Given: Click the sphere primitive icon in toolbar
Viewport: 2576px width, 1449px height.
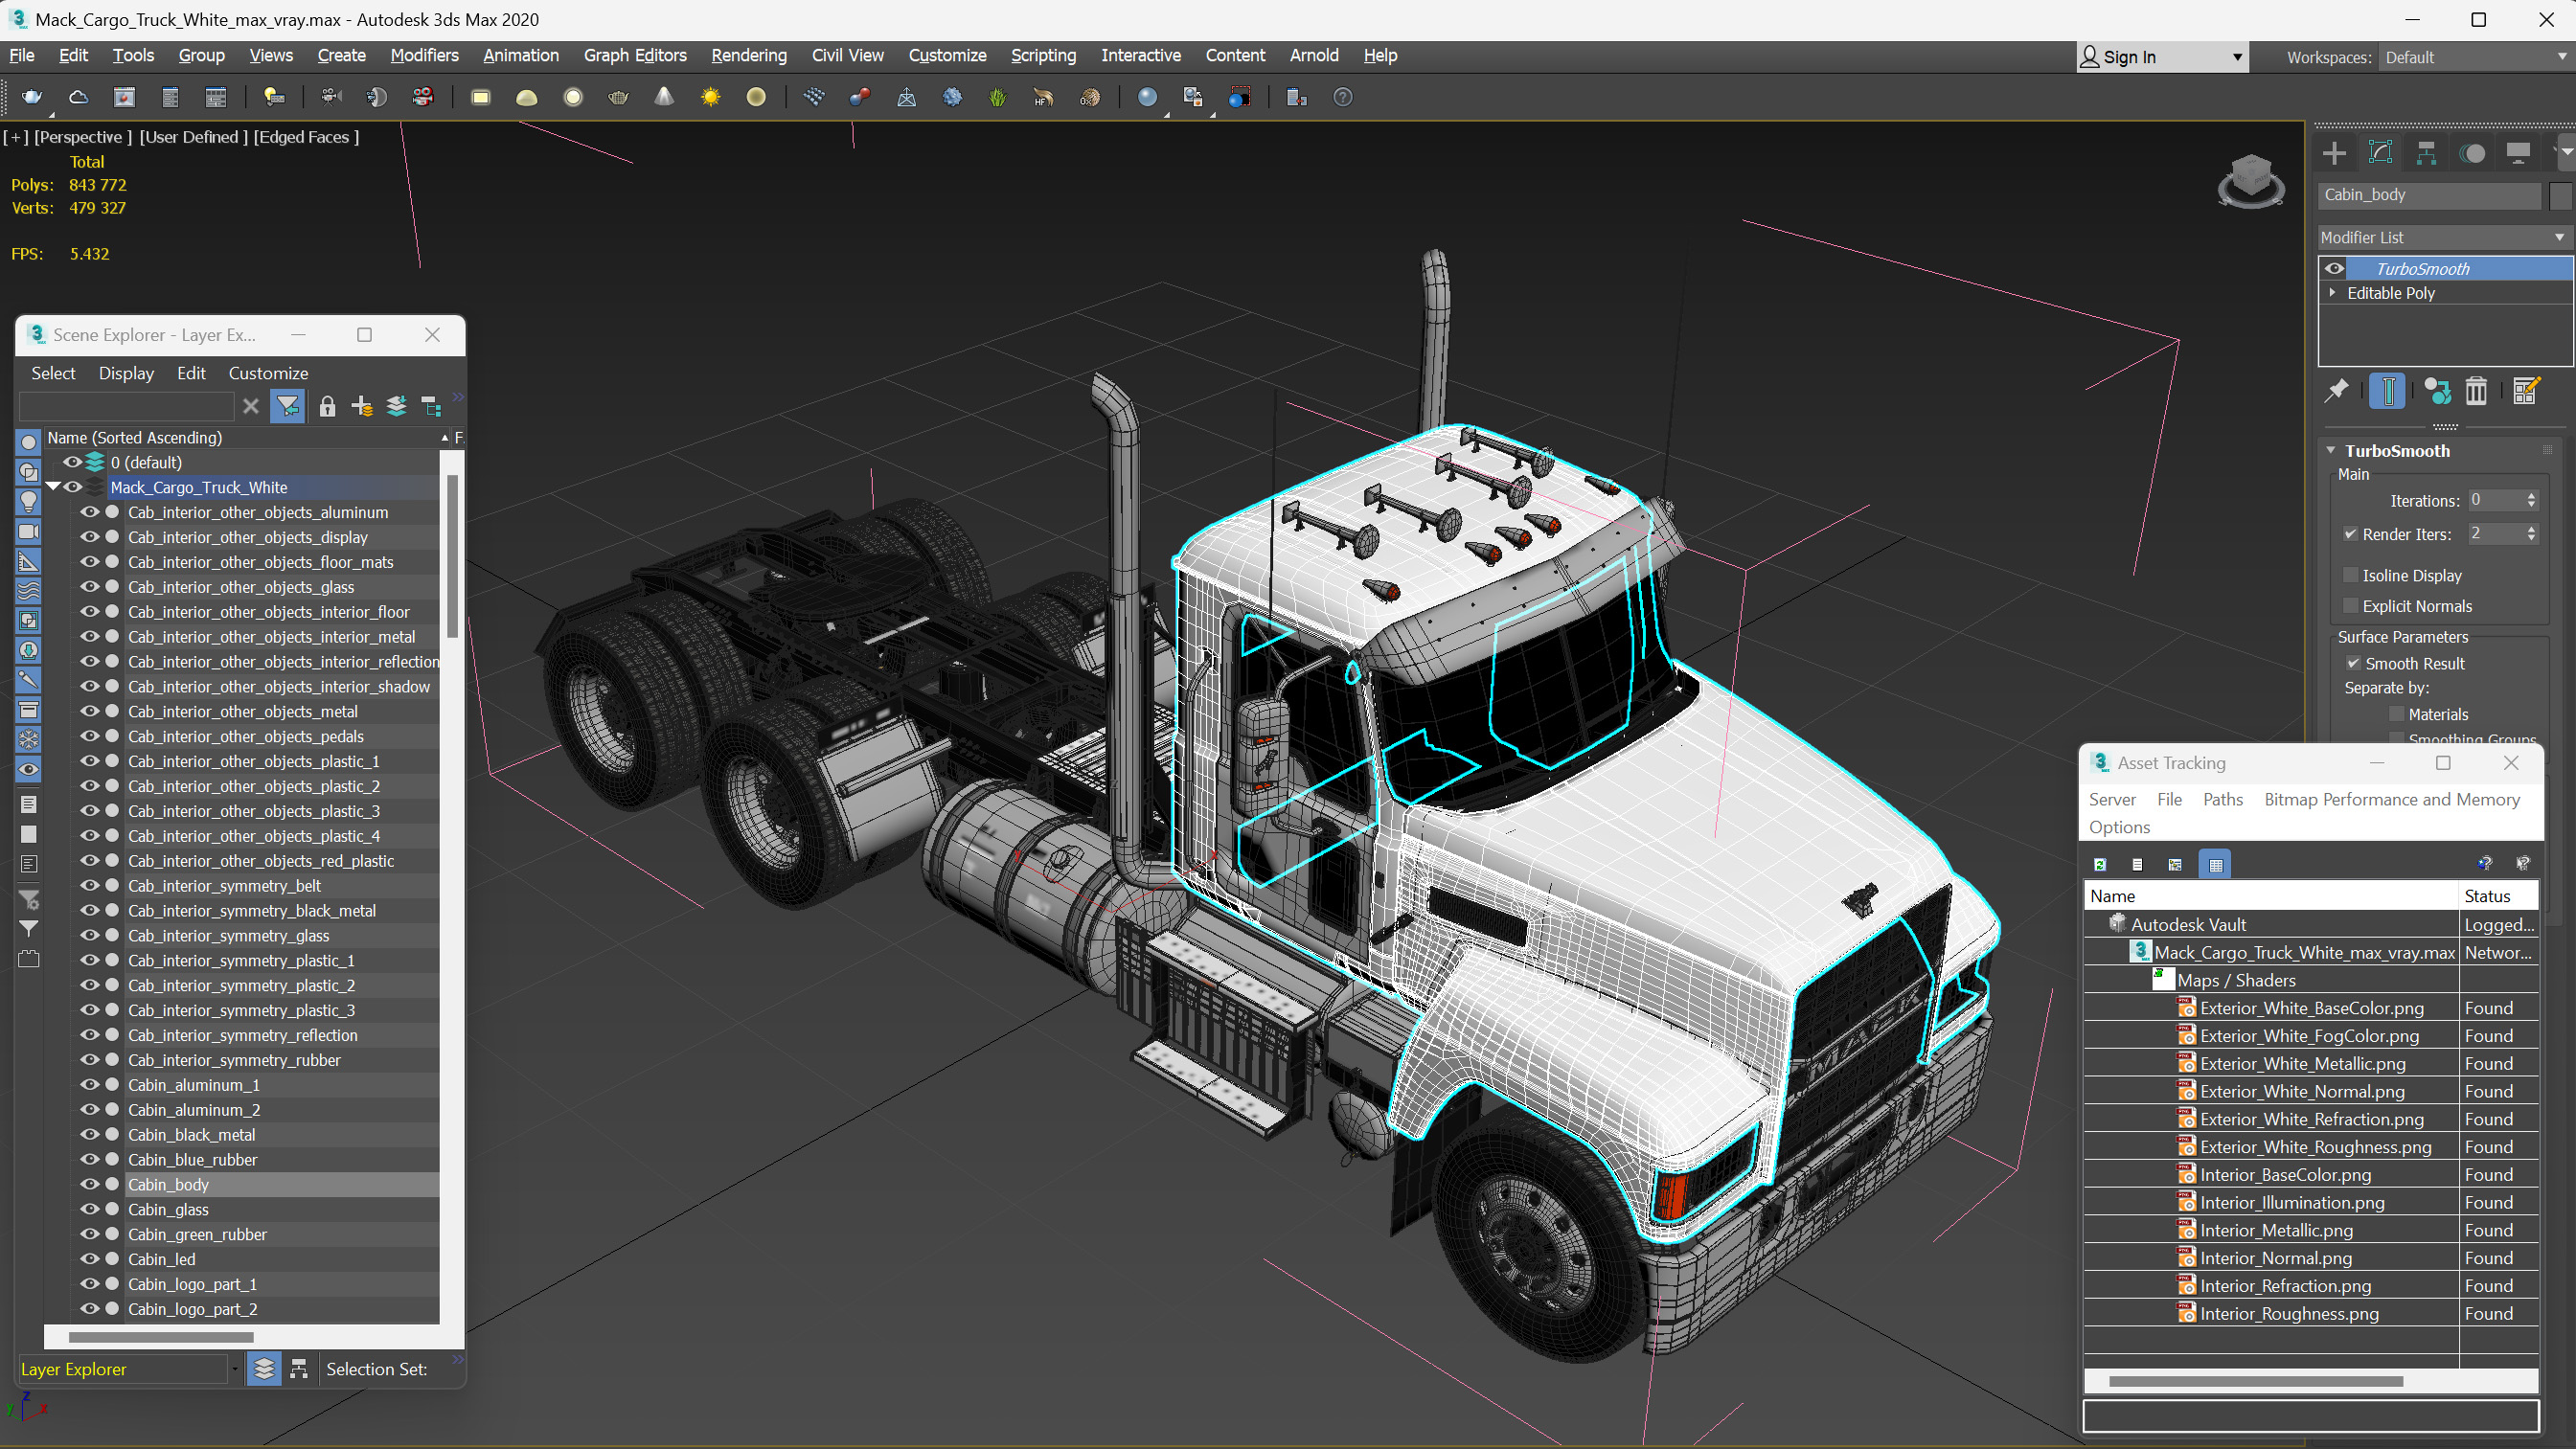Looking at the screenshot, I should 573,97.
